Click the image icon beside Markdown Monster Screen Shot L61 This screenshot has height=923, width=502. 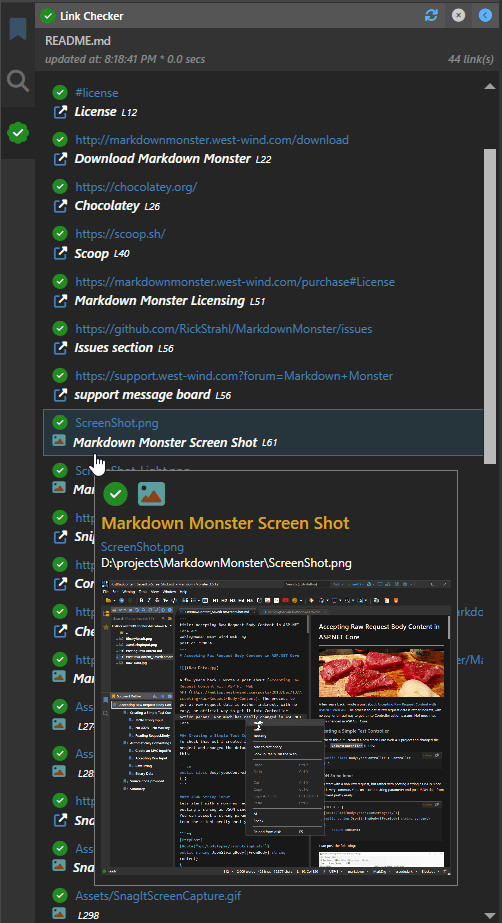[x=59, y=441]
